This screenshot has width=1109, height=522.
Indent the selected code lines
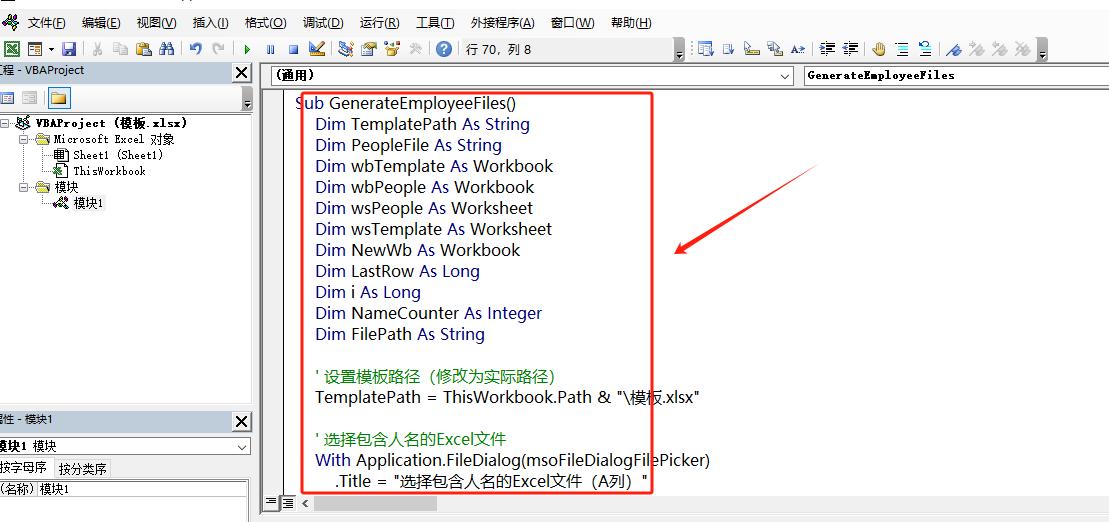click(x=827, y=49)
